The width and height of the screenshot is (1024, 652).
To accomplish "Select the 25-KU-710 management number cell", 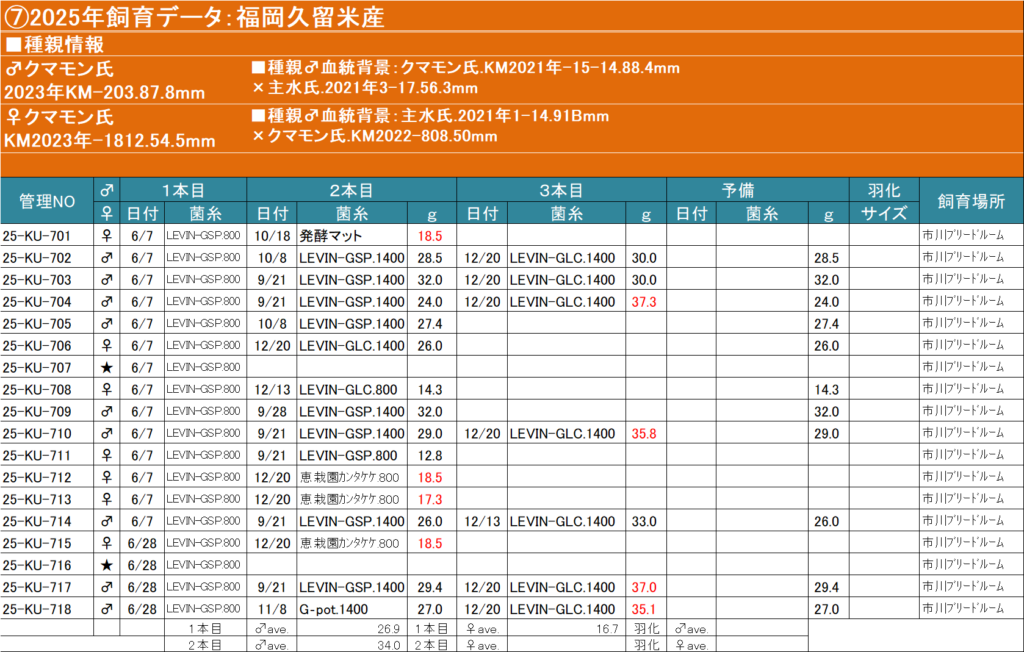I will (x=47, y=433).
